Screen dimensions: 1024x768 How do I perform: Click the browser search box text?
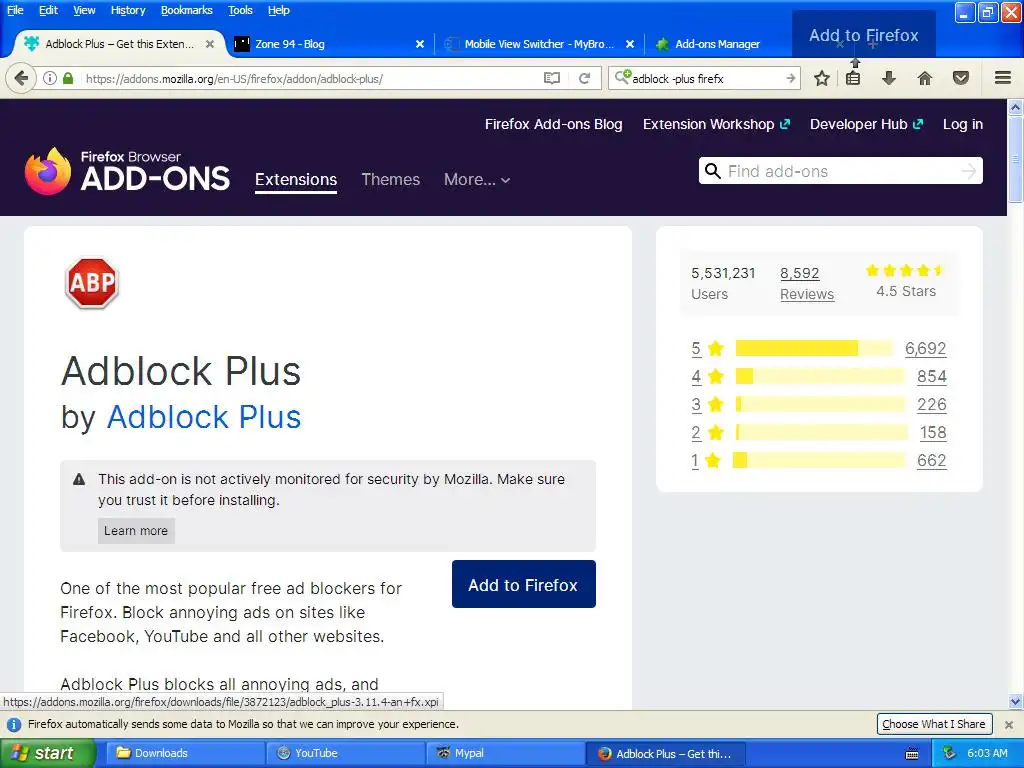[x=678, y=78]
